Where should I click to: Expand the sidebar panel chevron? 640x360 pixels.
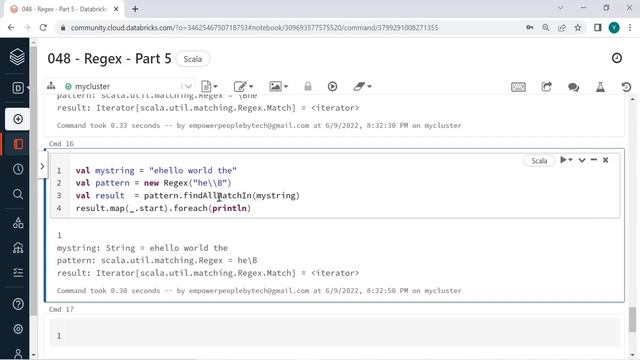click(x=42, y=166)
